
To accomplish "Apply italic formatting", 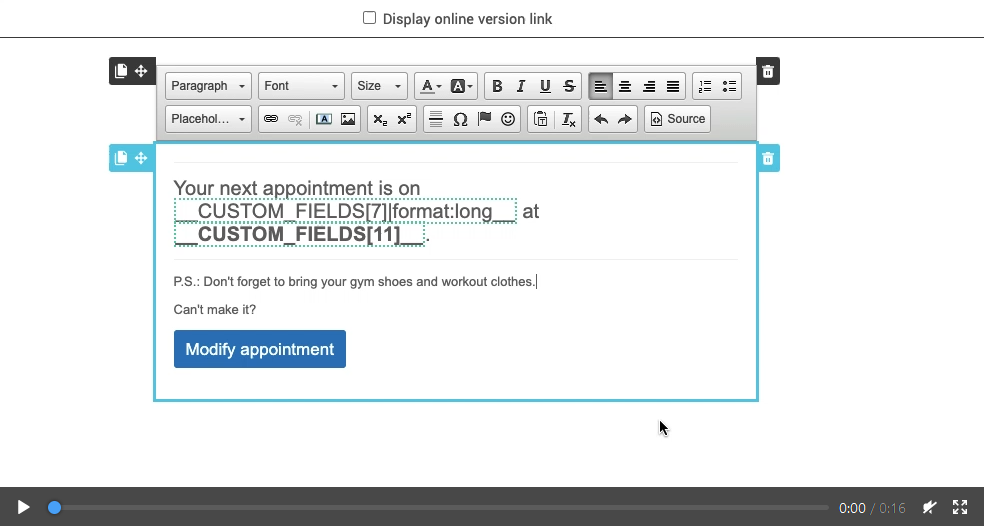I will click(521, 86).
